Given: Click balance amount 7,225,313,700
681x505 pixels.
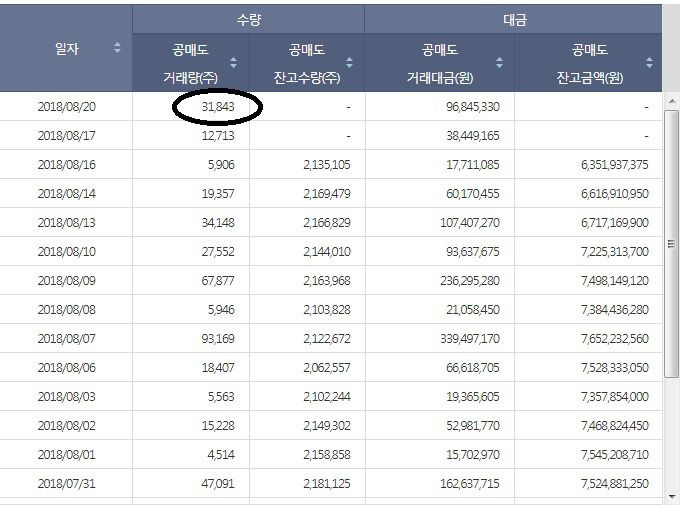Looking at the screenshot, I should [615, 252].
